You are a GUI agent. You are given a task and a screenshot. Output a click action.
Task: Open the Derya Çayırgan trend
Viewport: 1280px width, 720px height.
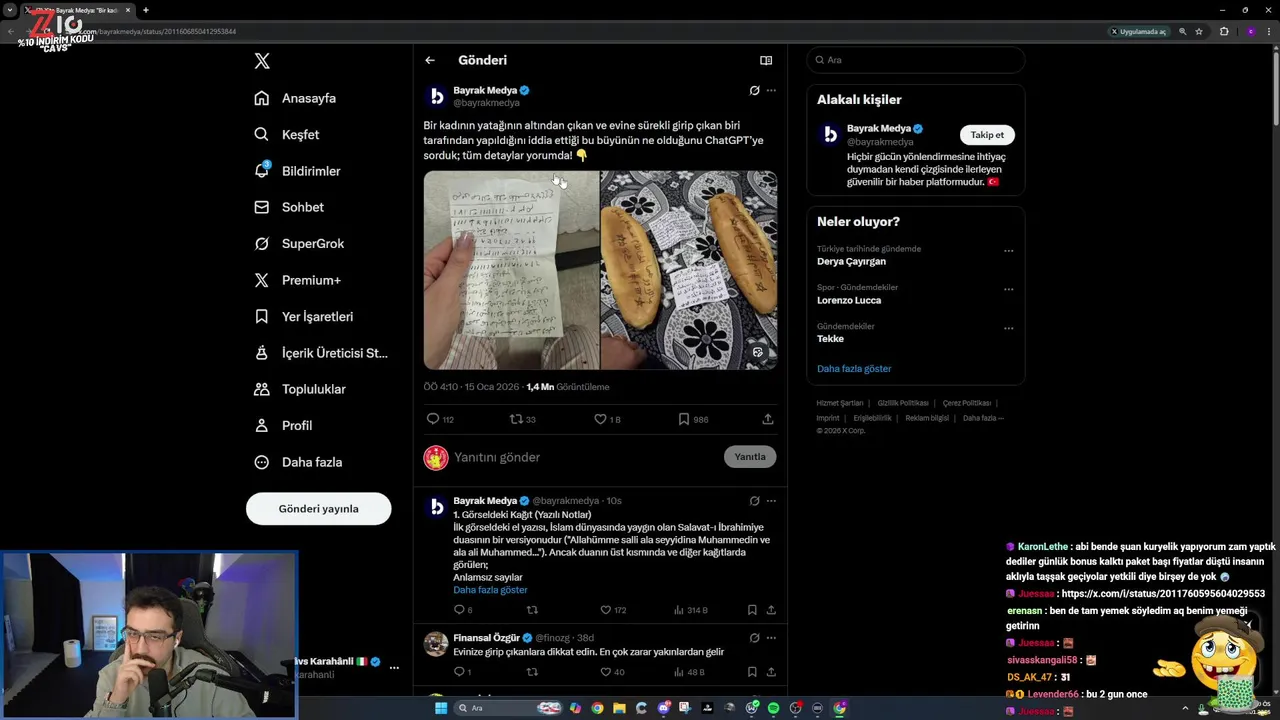851,262
